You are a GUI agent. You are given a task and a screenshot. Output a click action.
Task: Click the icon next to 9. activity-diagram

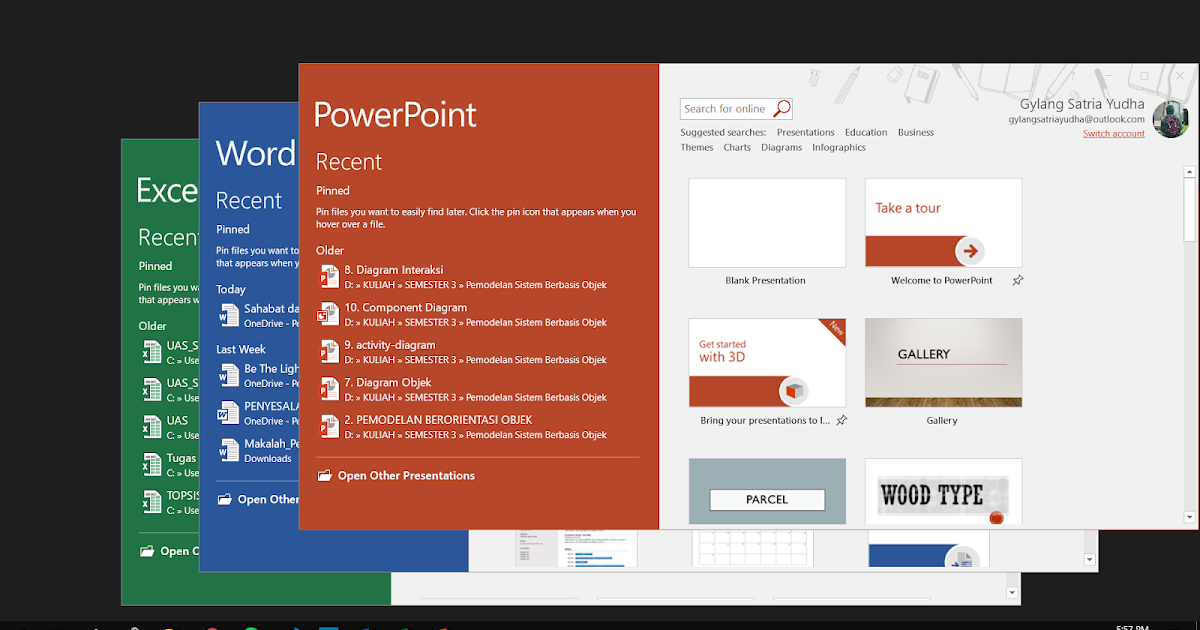pyautogui.click(x=329, y=351)
